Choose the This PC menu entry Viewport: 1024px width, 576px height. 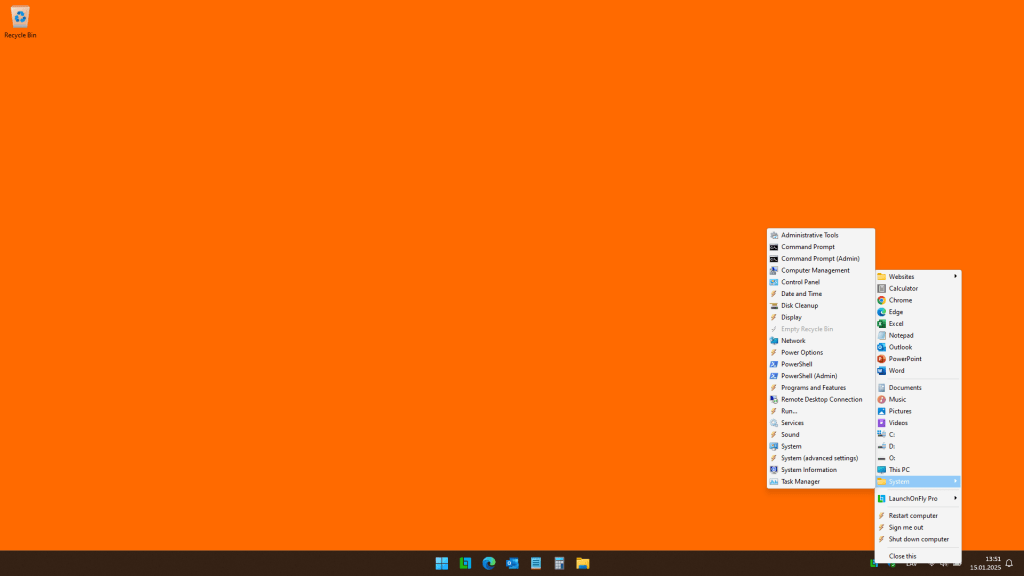(x=899, y=470)
